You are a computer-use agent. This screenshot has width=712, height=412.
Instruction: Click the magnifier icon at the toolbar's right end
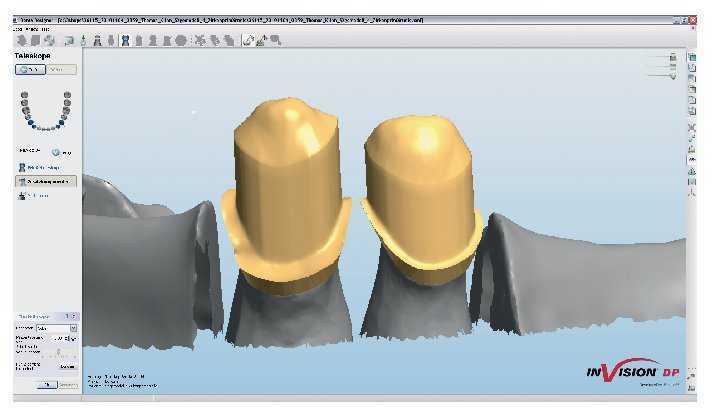(276, 40)
